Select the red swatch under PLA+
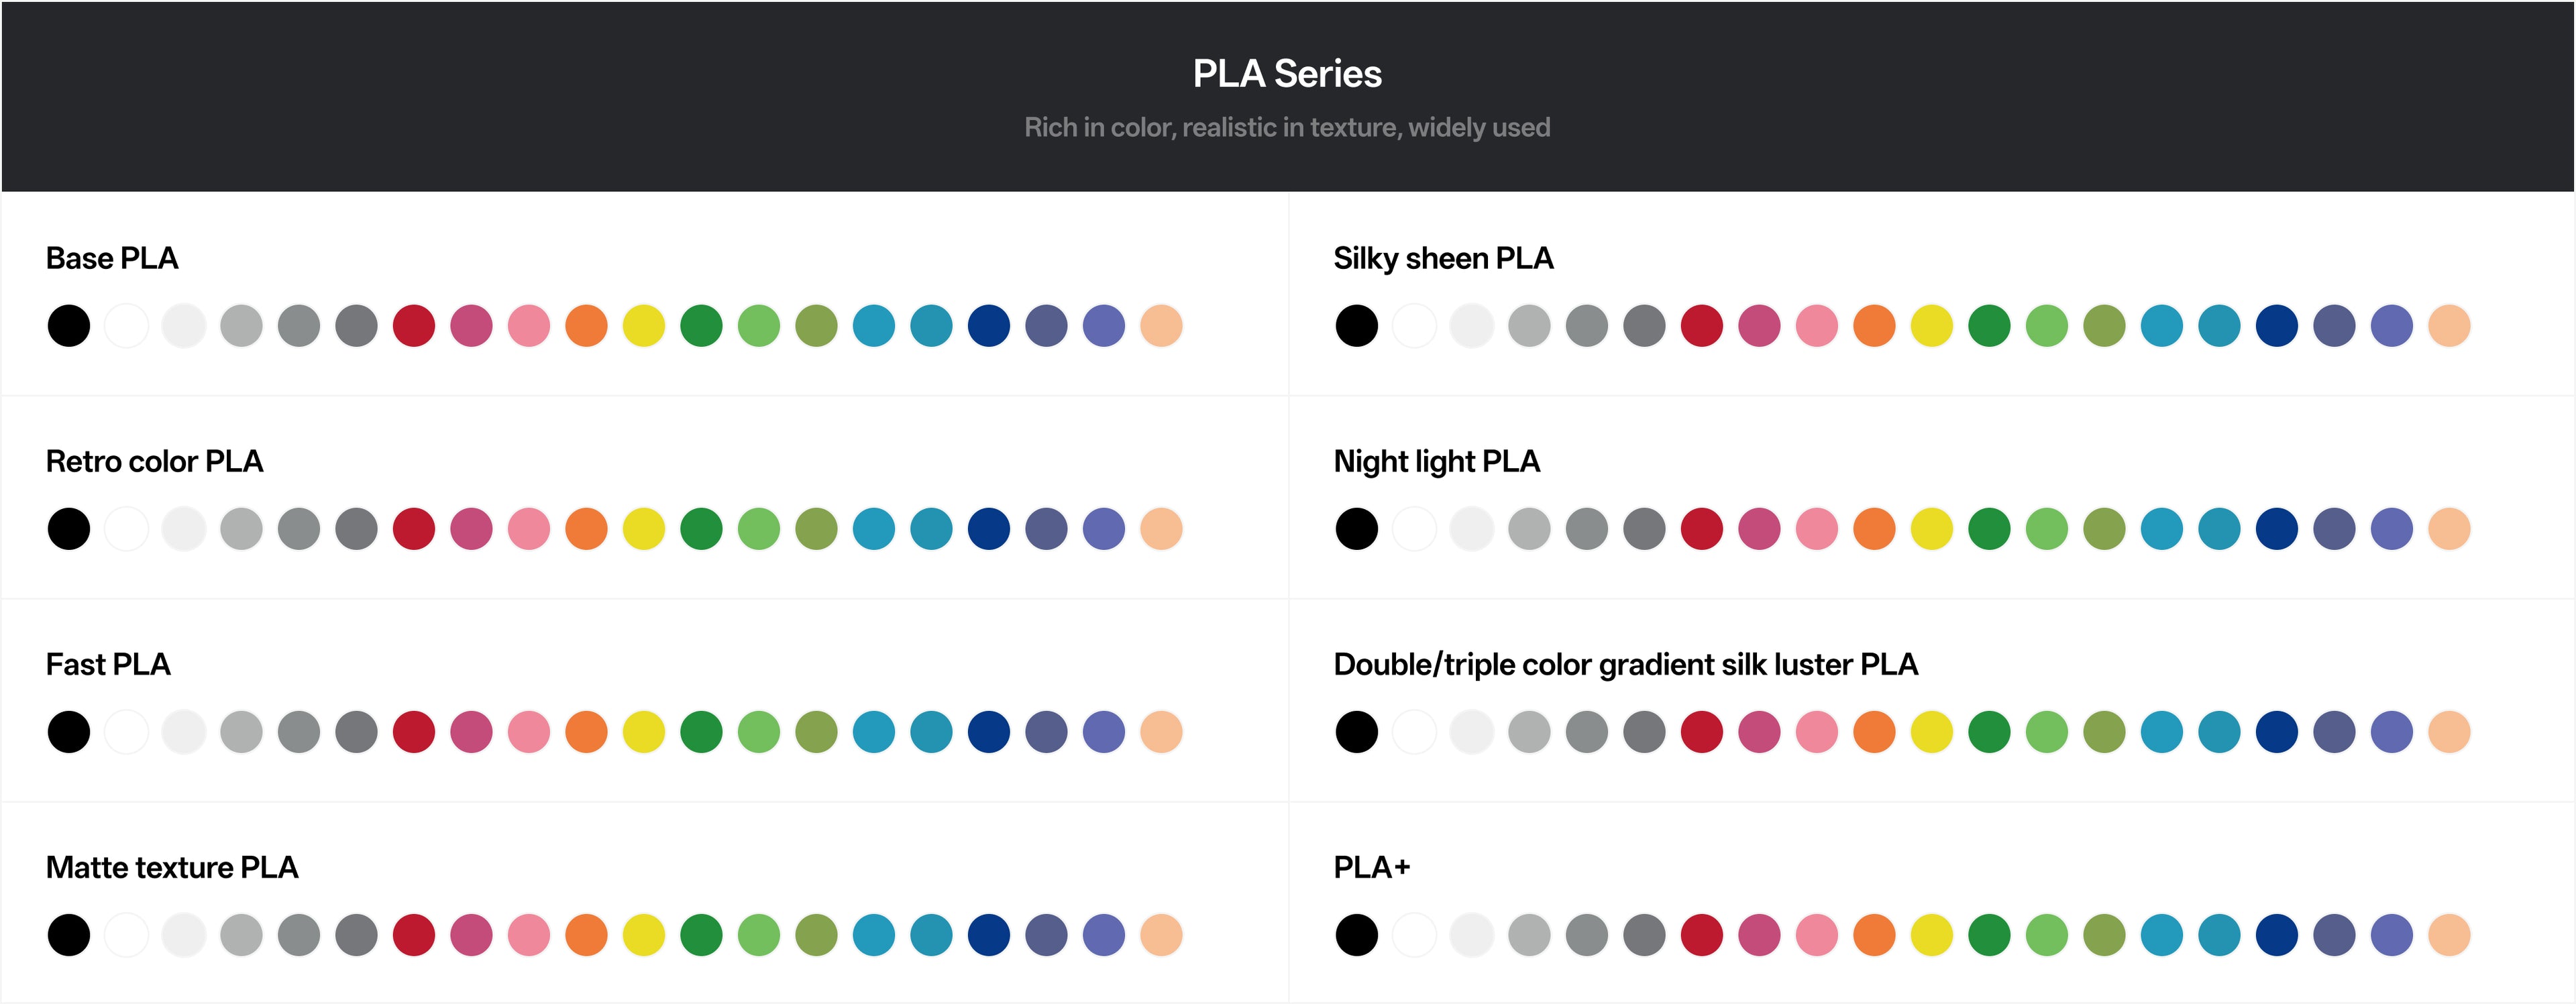This screenshot has width=2576, height=1004. pyautogui.click(x=1702, y=935)
